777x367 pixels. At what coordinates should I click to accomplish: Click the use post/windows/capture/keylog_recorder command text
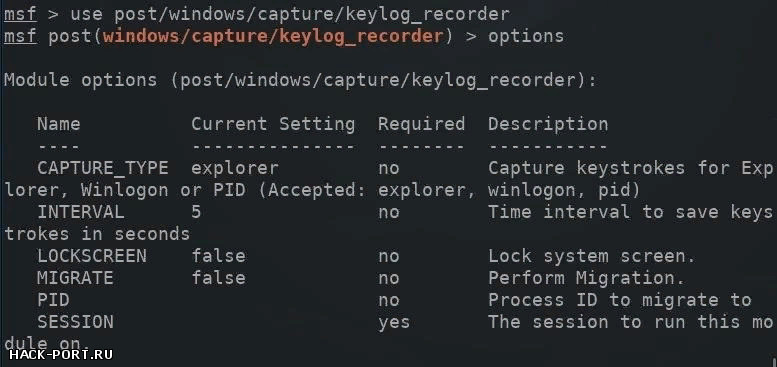290,15
